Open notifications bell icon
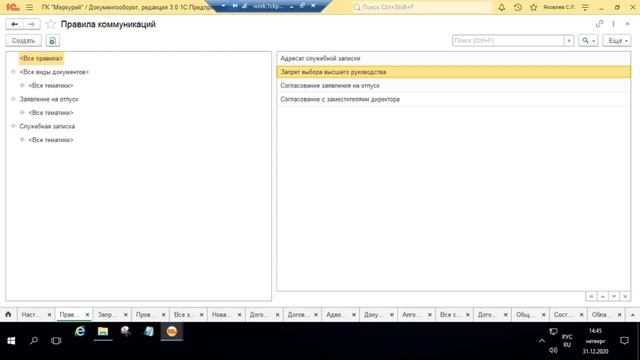This screenshot has width=640, height=360. tap(502, 7)
